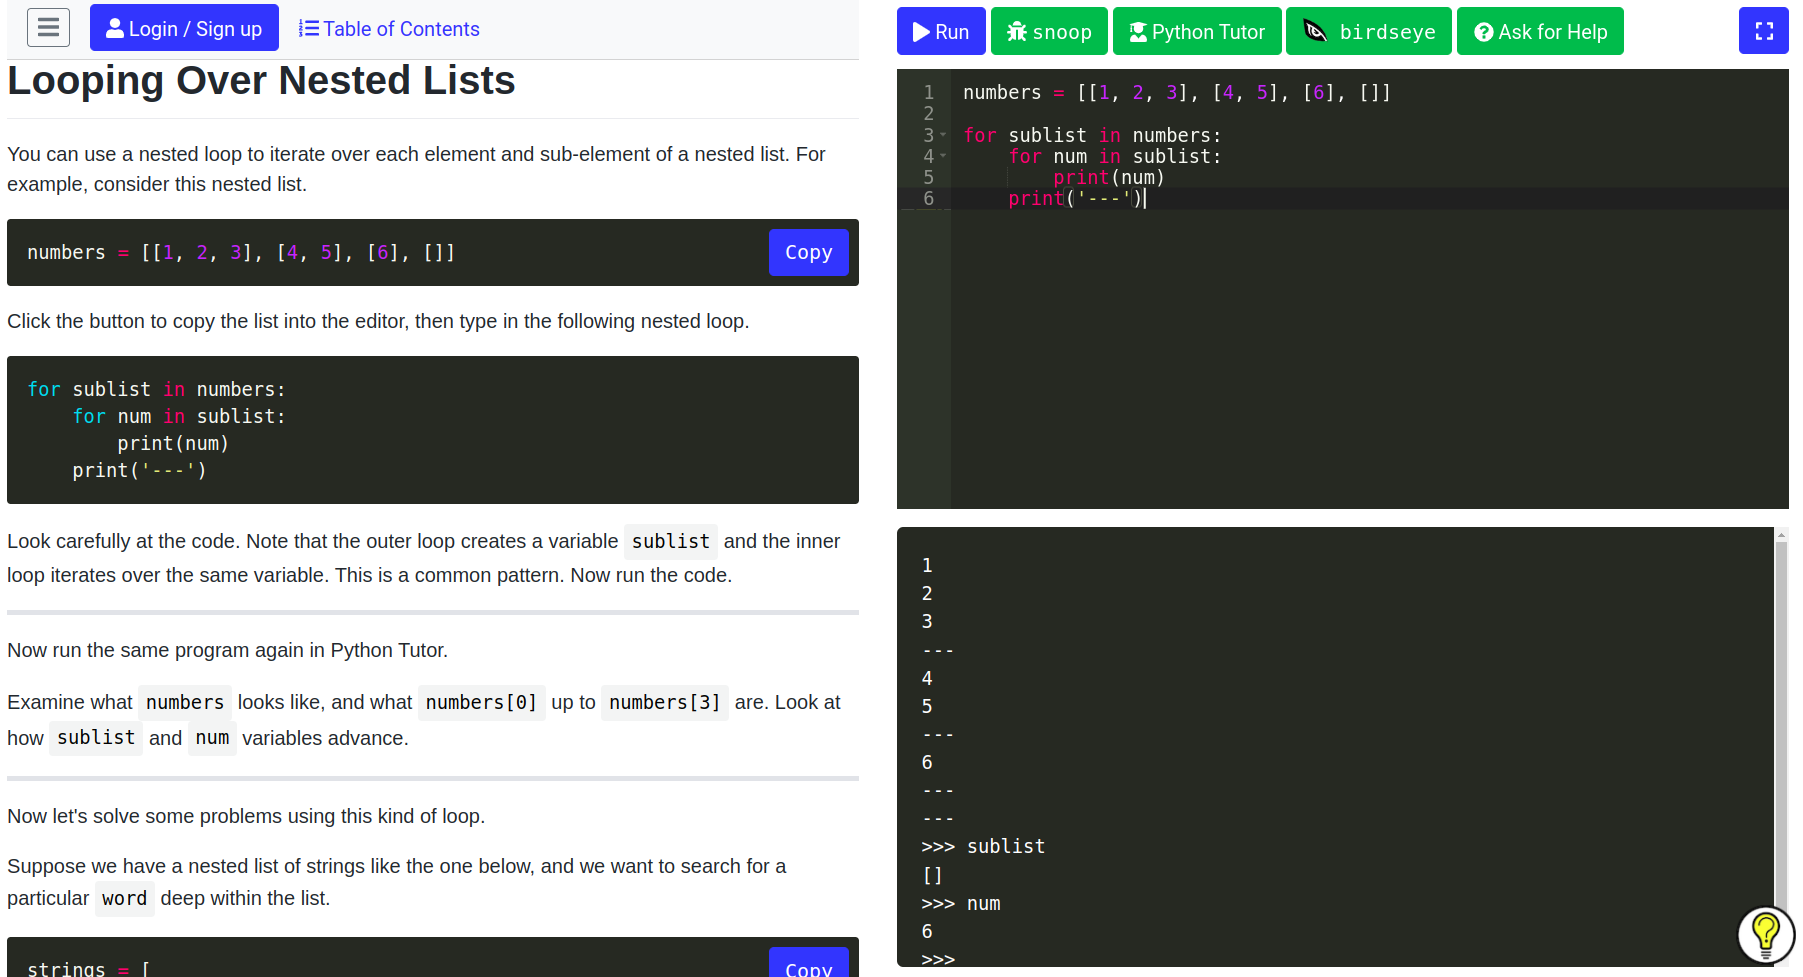This screenshot has width=1803, height=977.
Task: Click the output console scrollbar
Action: (x=1780, y=700)
